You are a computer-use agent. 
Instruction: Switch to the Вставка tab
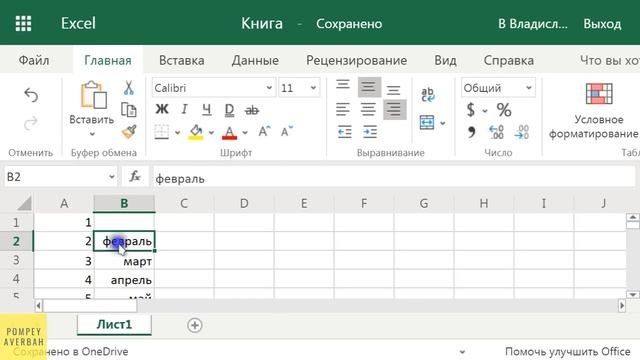(x=182, y=60)
